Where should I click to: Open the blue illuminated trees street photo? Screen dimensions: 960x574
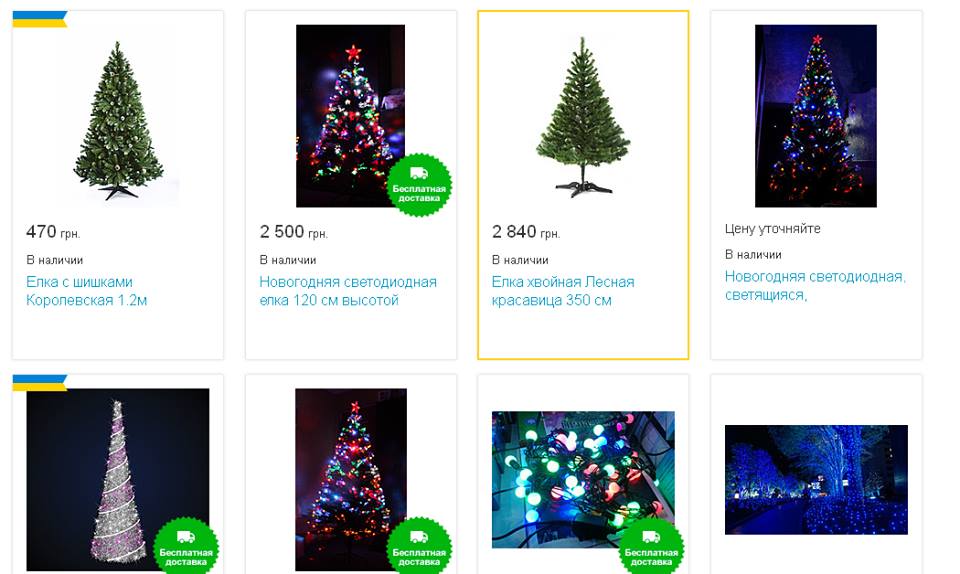pyautogui.click(x=816, y=480)
